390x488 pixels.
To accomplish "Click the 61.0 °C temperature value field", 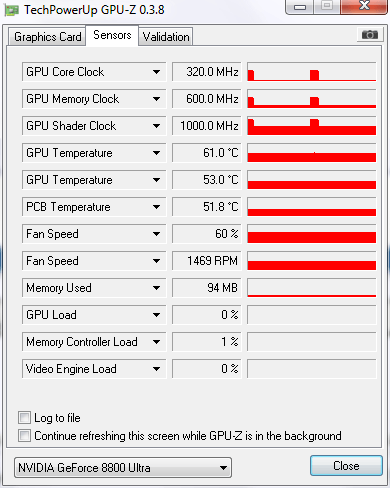I will pos(207,153).
